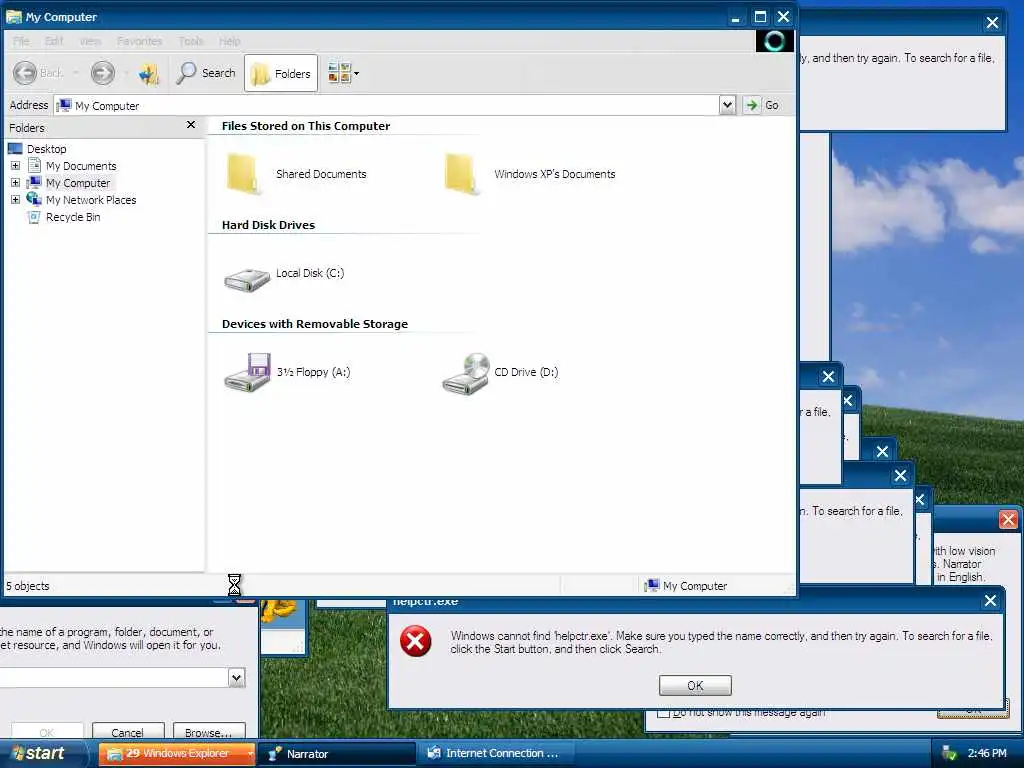Open the Edit menu
Image resolution: width=1024 pixels, height=768 pixels.
click(54, 41)
